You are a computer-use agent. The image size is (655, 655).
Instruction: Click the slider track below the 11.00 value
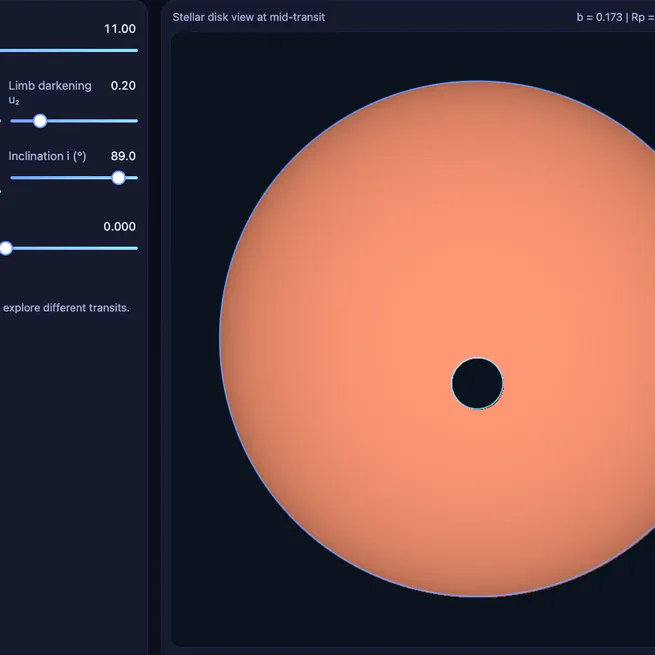coord(69,51)
